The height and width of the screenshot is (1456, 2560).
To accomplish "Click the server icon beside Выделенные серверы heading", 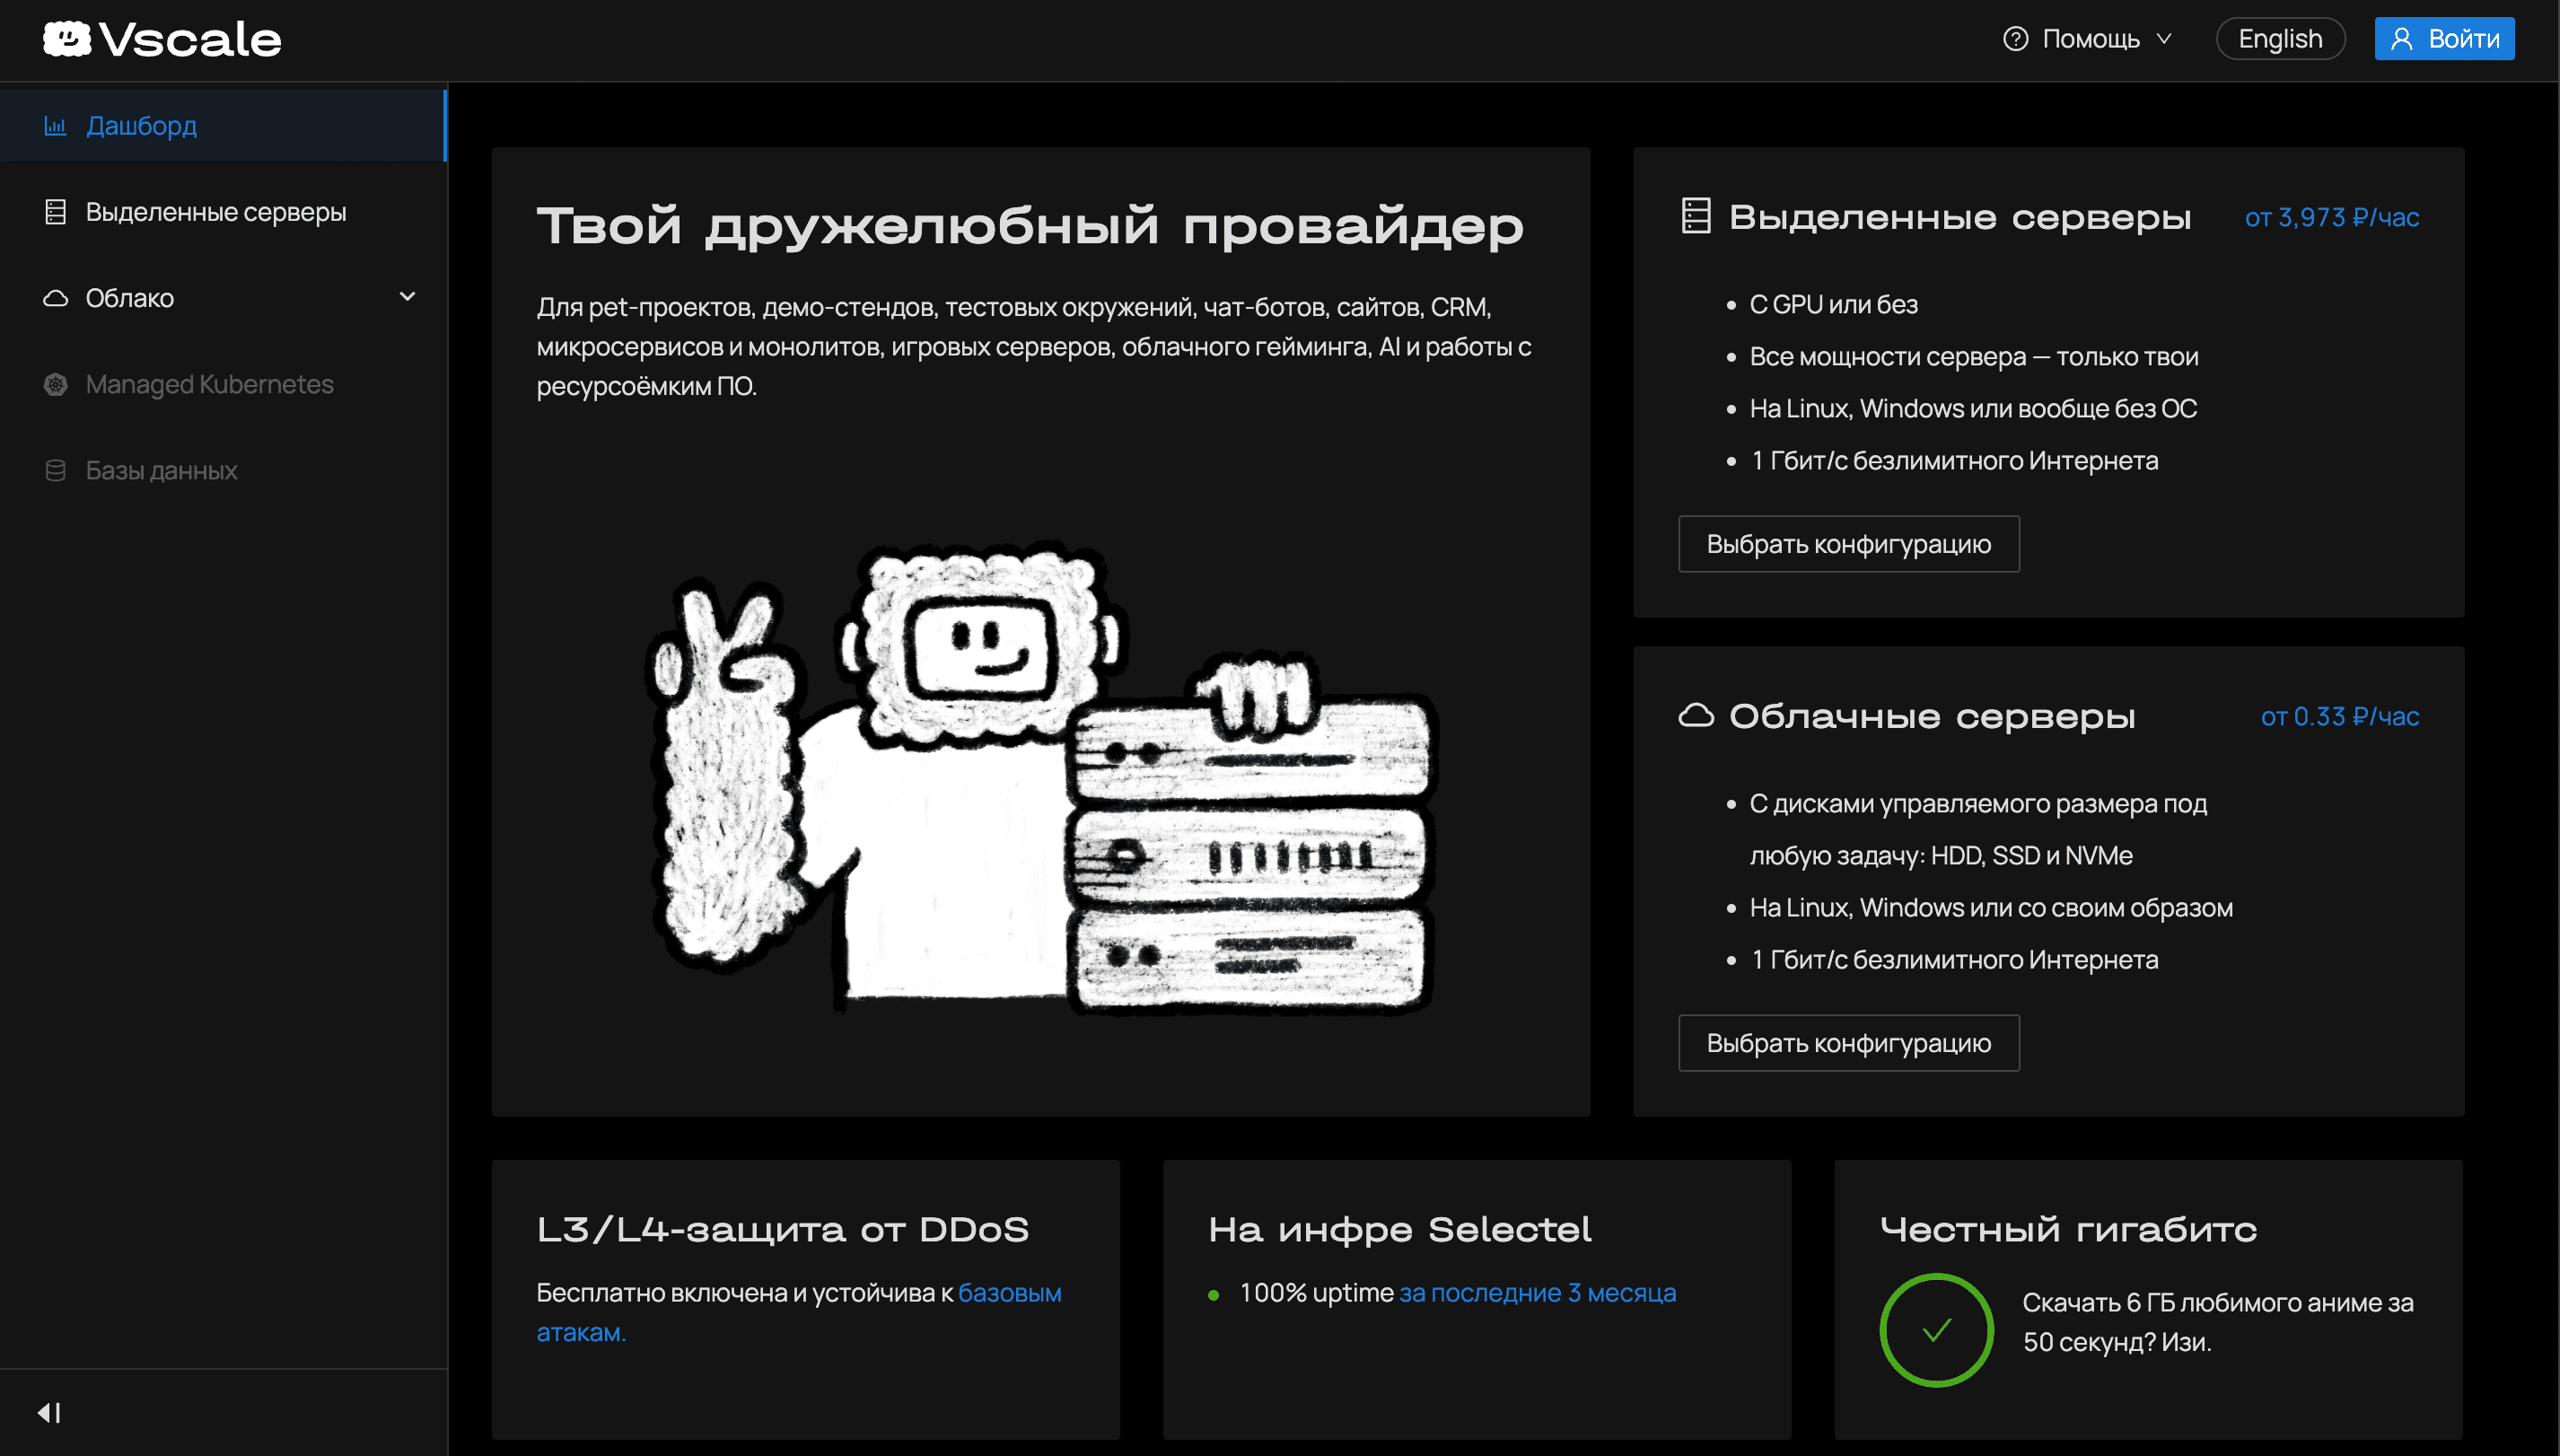I will (1695, 215).
